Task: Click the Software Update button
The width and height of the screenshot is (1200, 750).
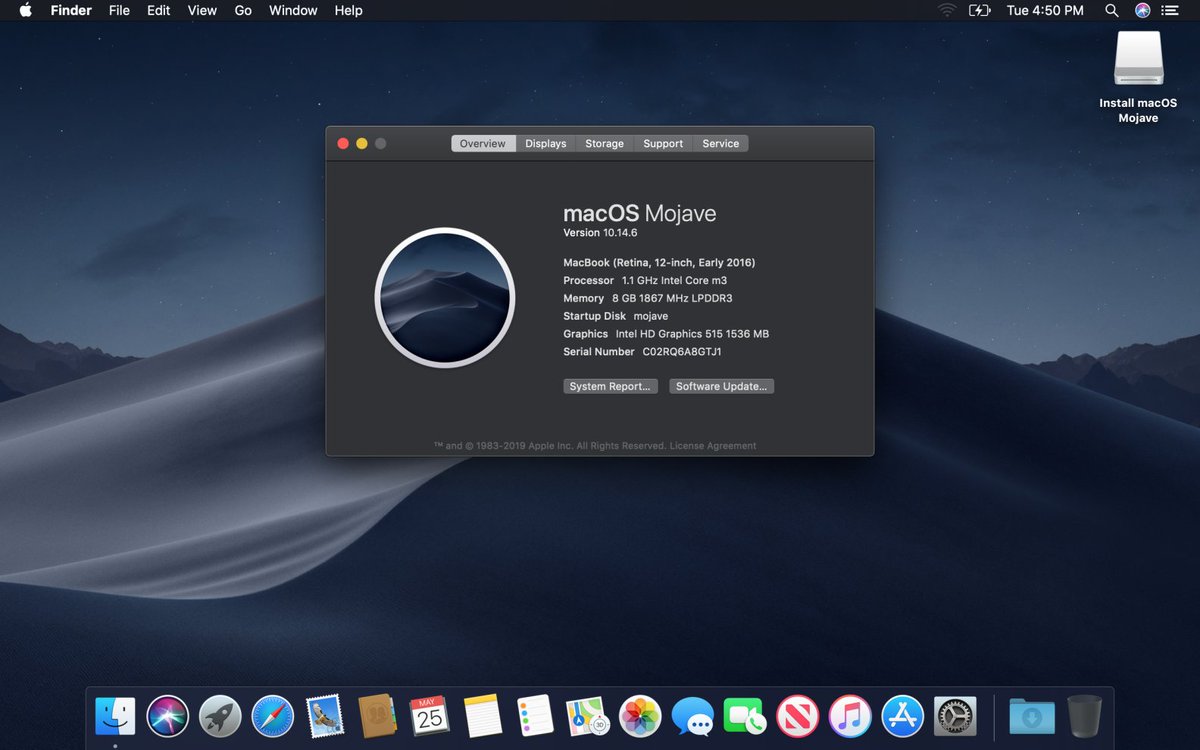Action: pos(721,386)
